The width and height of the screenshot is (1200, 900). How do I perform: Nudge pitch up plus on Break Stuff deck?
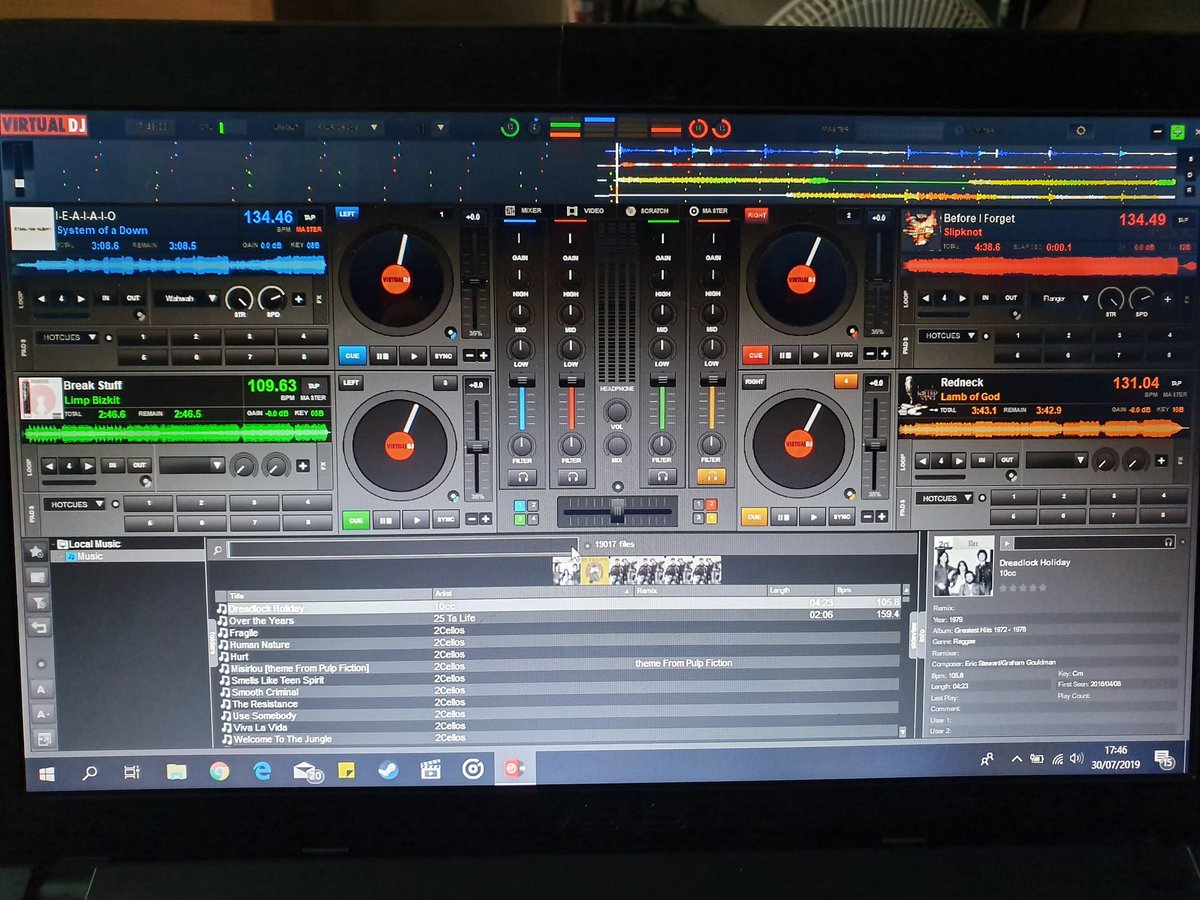485,519
